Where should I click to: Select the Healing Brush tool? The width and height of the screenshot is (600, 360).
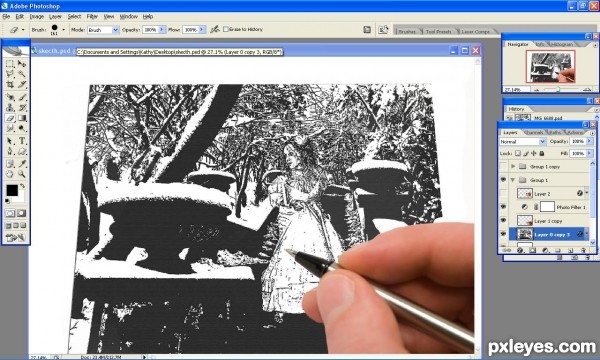[x=10, y=98]
